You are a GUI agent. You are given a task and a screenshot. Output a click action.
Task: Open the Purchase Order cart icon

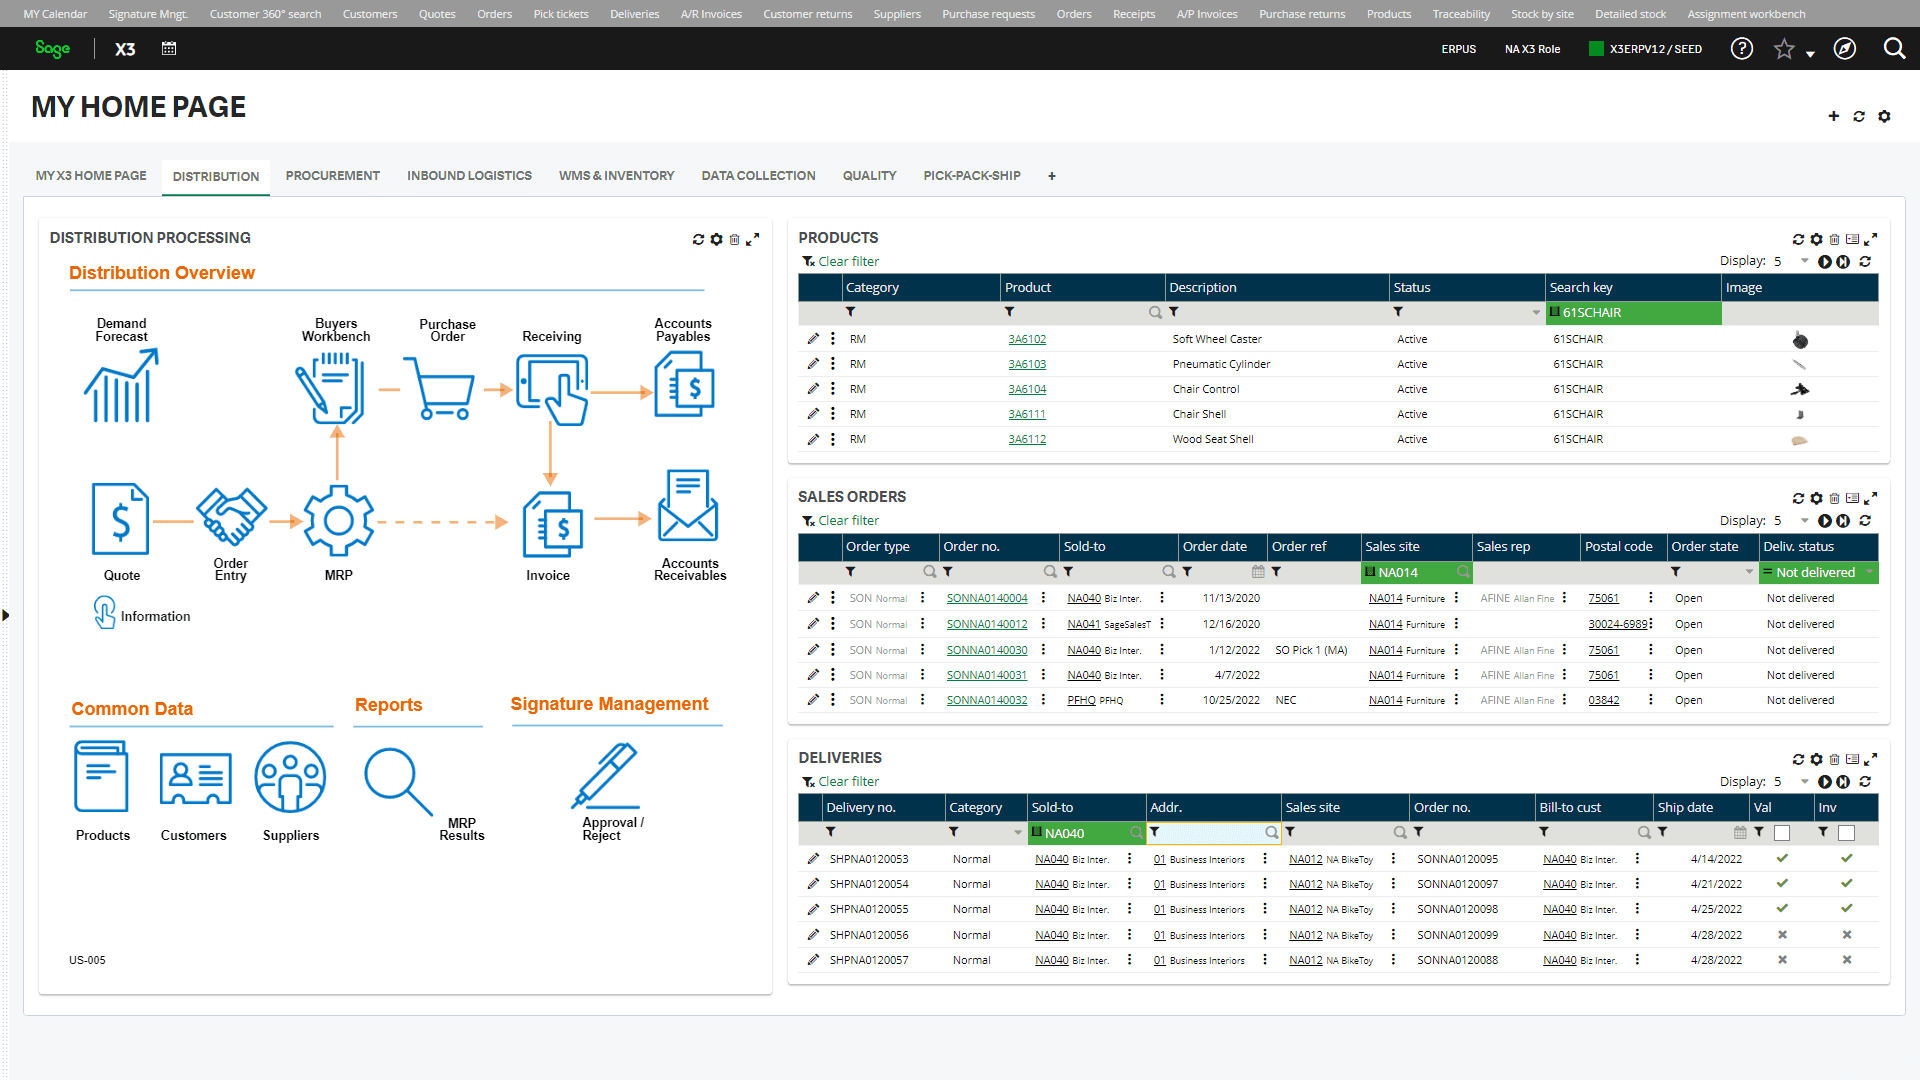coord(439,389)
